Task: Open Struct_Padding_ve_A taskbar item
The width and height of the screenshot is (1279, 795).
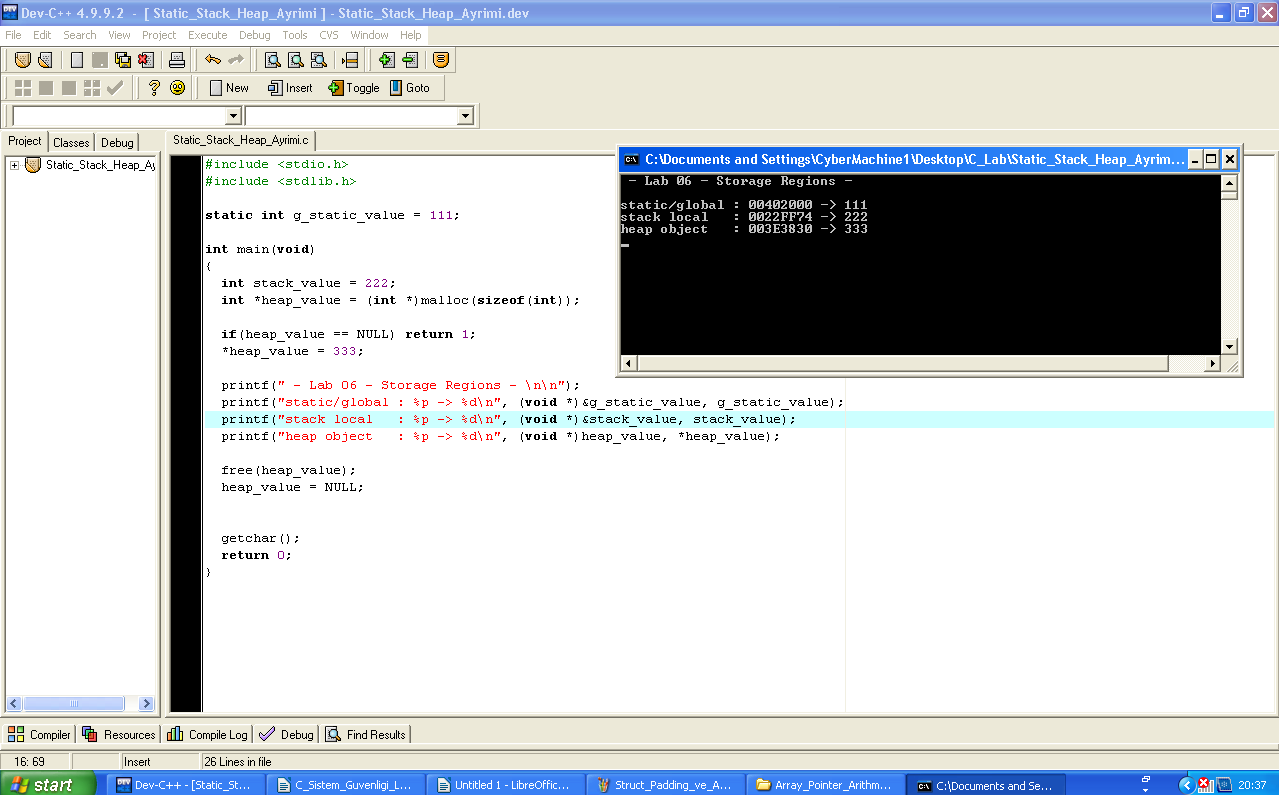Action: click(x=668, y=785)
